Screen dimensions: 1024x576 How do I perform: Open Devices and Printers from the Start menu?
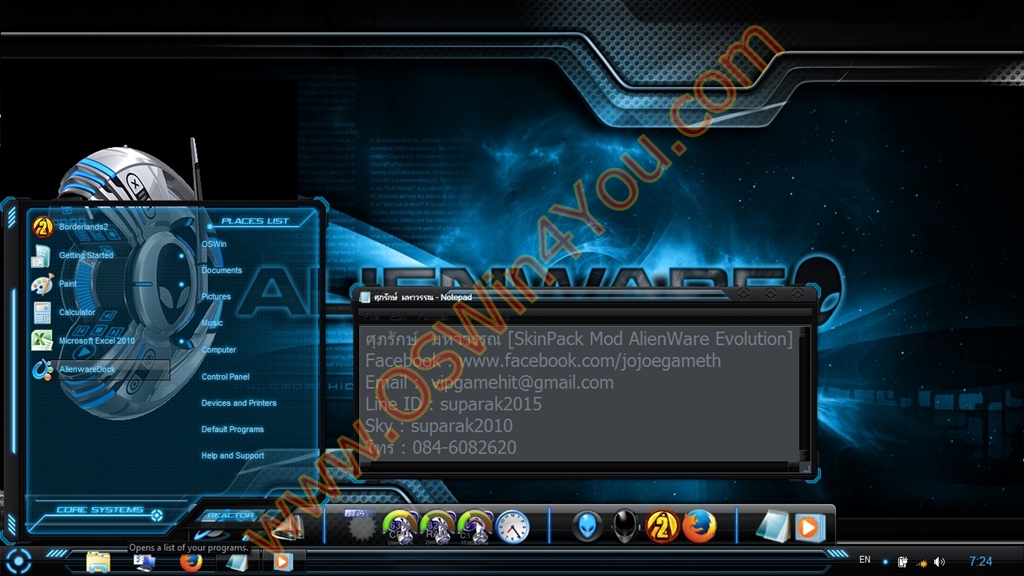click(x=239, y=403)
